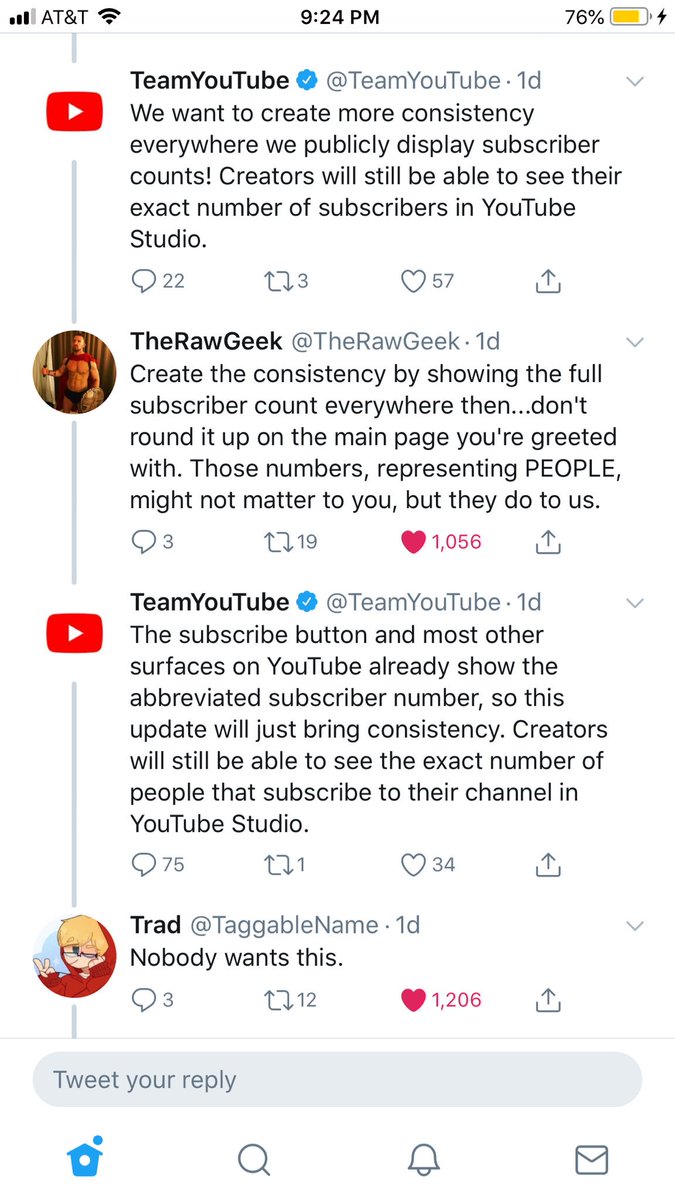This screenshot has width=675, height=1200.
Task: Unlike TheRawGeek's tweet with 1,056 likes
Action: (413, 542)
